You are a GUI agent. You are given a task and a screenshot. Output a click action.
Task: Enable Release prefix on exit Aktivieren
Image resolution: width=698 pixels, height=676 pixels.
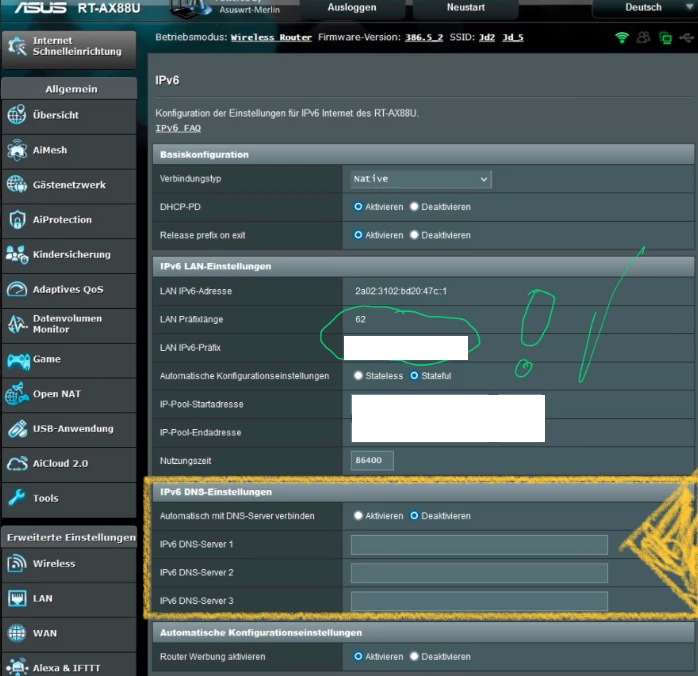(358, 235)
